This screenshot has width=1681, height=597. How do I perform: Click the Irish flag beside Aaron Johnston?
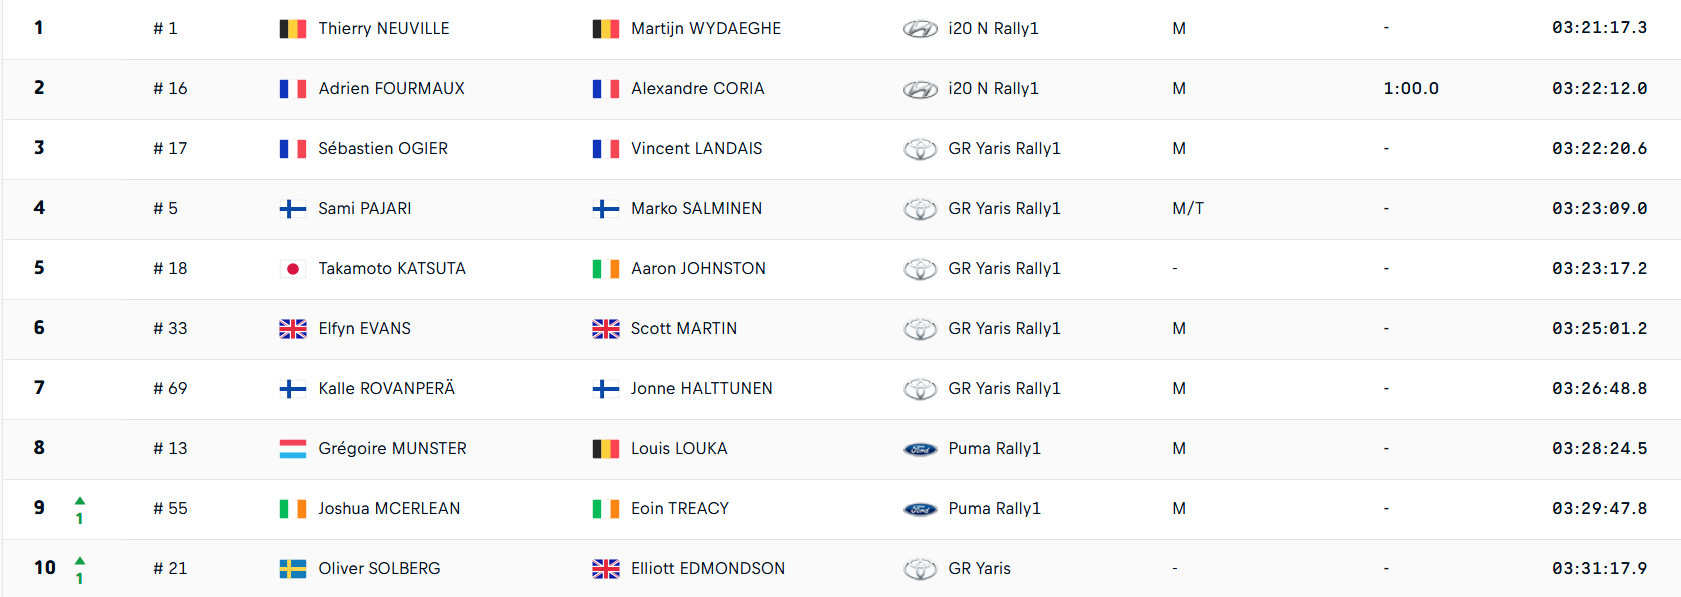pos(605,269)
